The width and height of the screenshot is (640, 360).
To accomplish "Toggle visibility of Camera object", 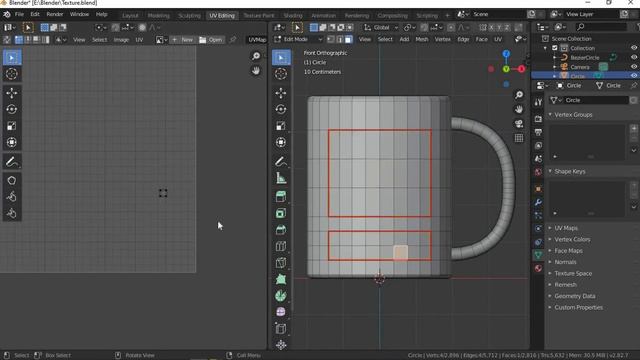I will [x=634, y=67].
